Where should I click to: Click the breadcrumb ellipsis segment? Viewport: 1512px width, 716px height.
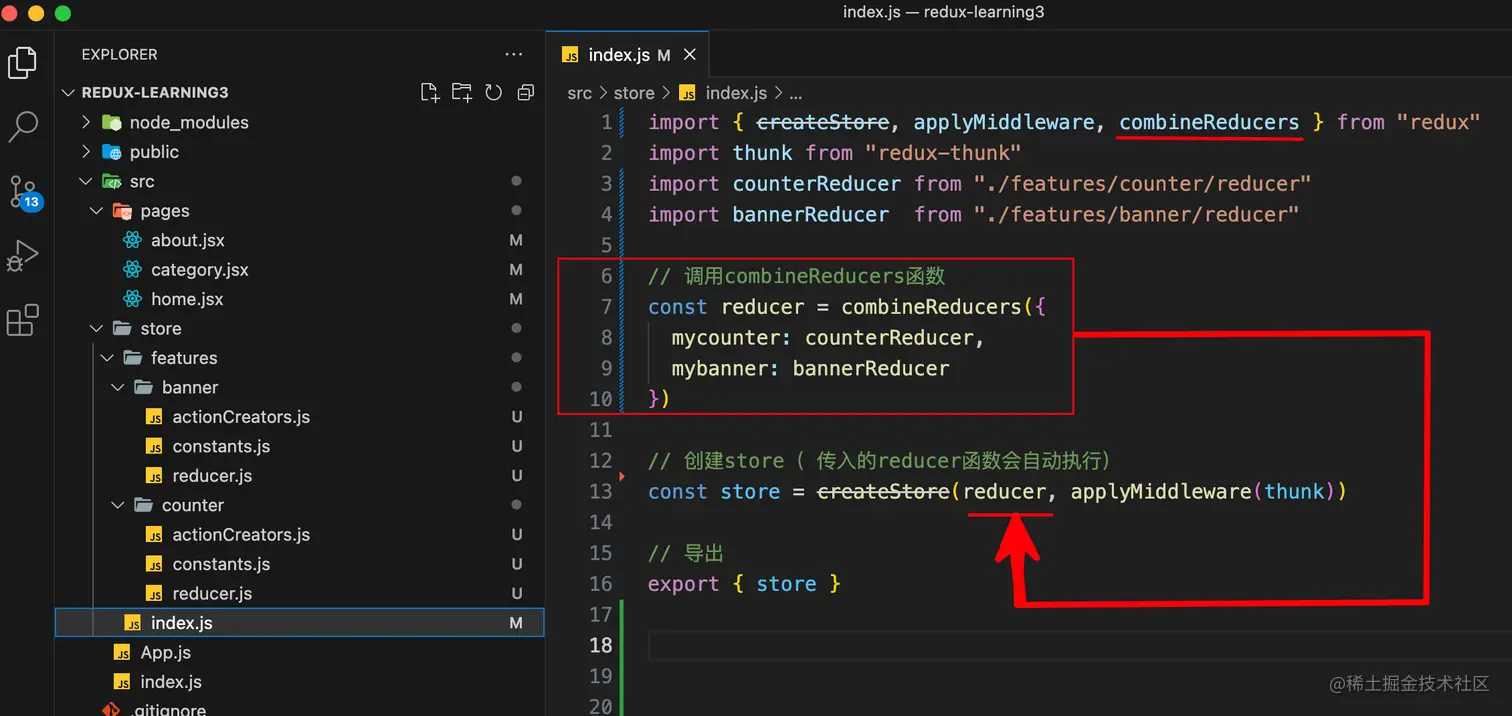(796, 93)
